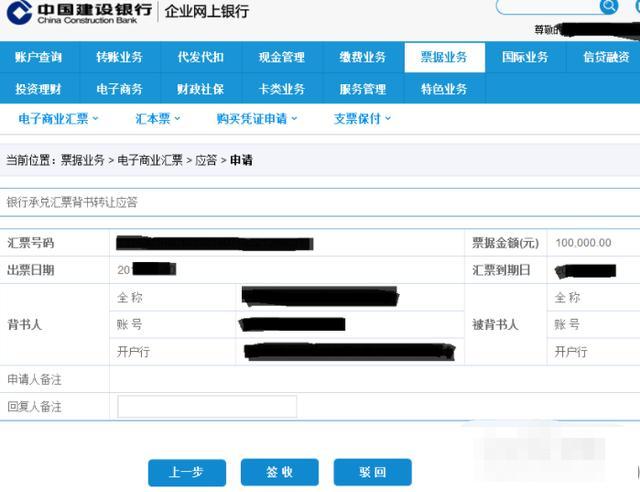Focus the 回复人备注 input field
This screenshot has height=492, width=640.
click(x=207, y=406)
